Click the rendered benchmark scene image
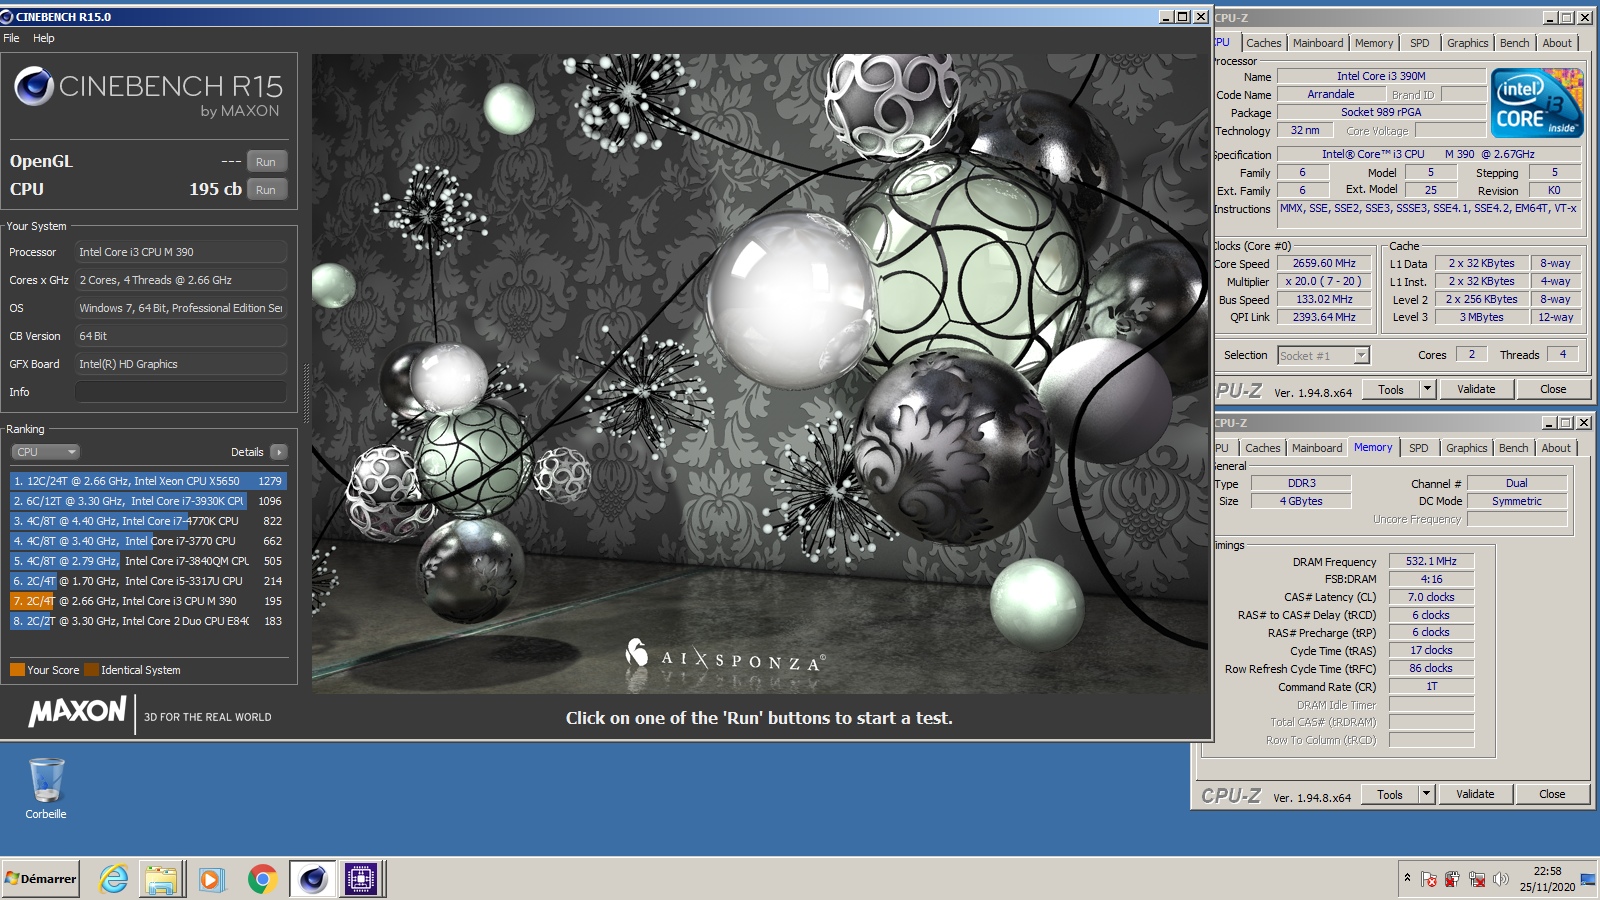This screenshot has height=900, width=1600. pos(760,374)
